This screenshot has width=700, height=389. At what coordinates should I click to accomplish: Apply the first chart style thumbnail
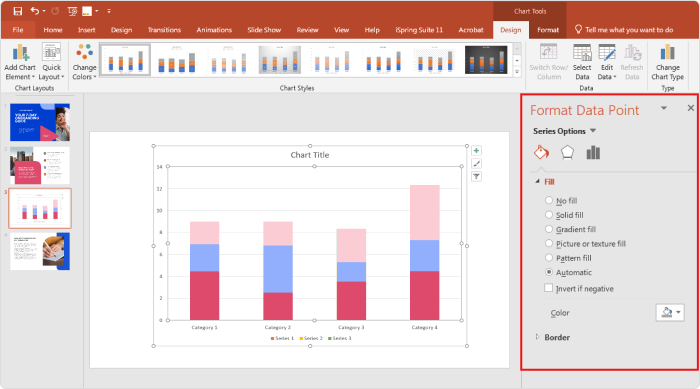(x=125, y=59)
